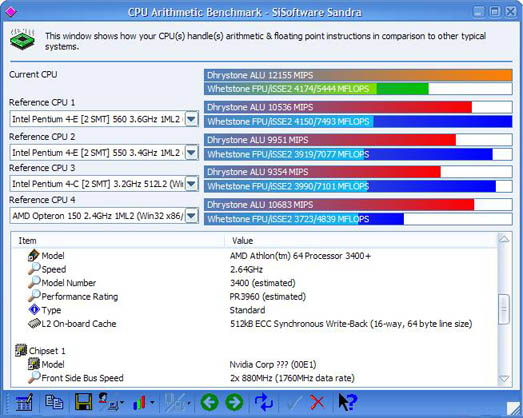523x418 pixels.
Task: Click the magnifier icon beside Performance Rating
Action: 34,296
